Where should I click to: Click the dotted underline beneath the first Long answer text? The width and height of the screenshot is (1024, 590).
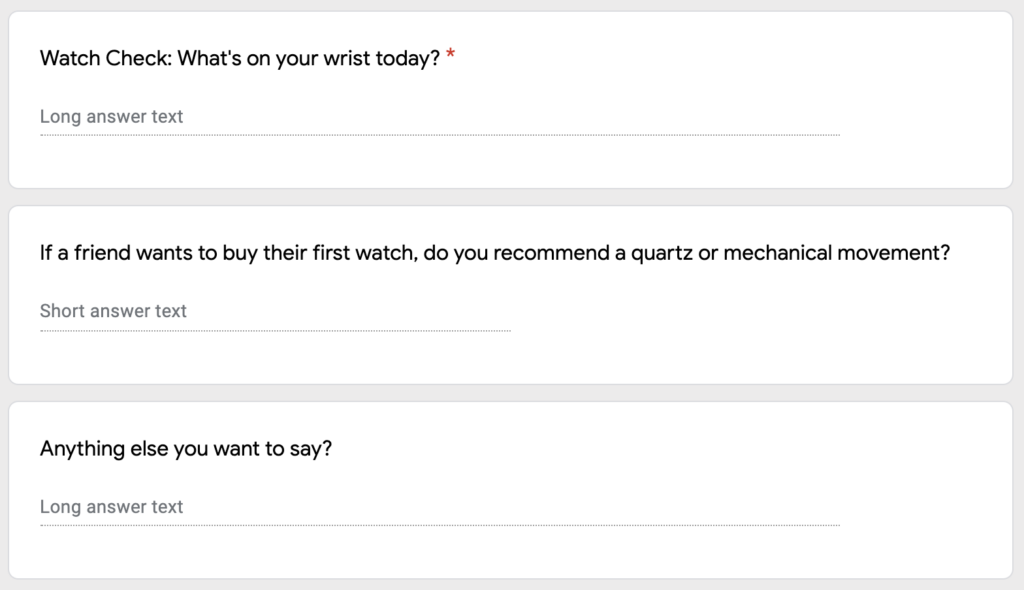pos(440,135)
